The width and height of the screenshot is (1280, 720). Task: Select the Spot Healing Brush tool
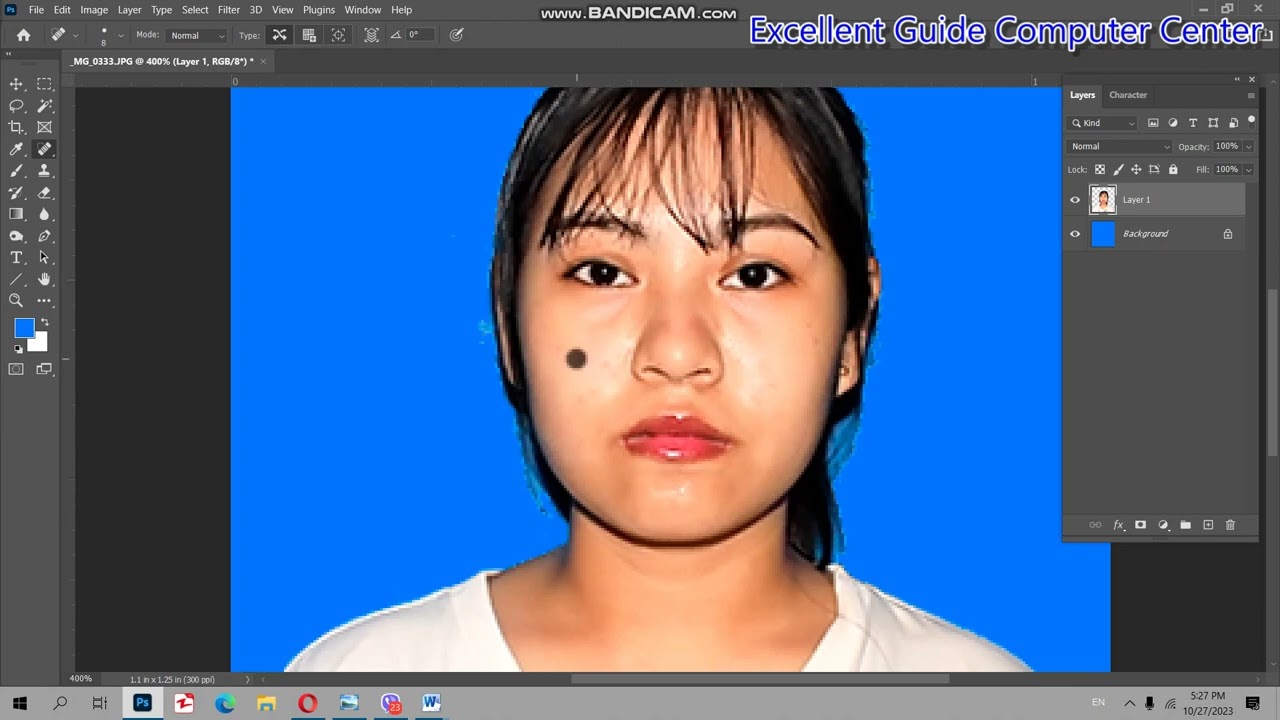coord(44,149)
